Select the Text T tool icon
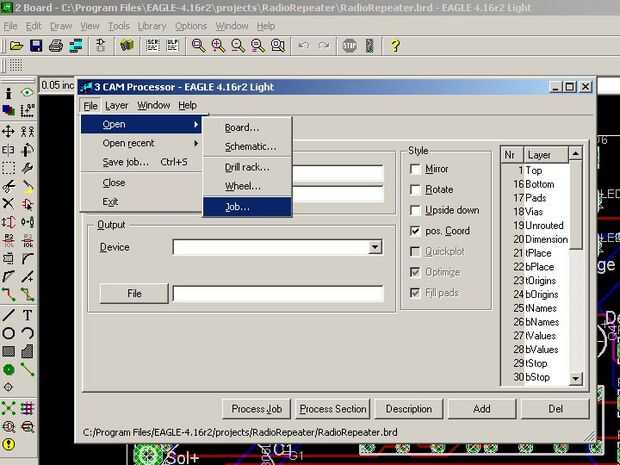This screenshot has width=620, height=465. click(x=27, y=315)
